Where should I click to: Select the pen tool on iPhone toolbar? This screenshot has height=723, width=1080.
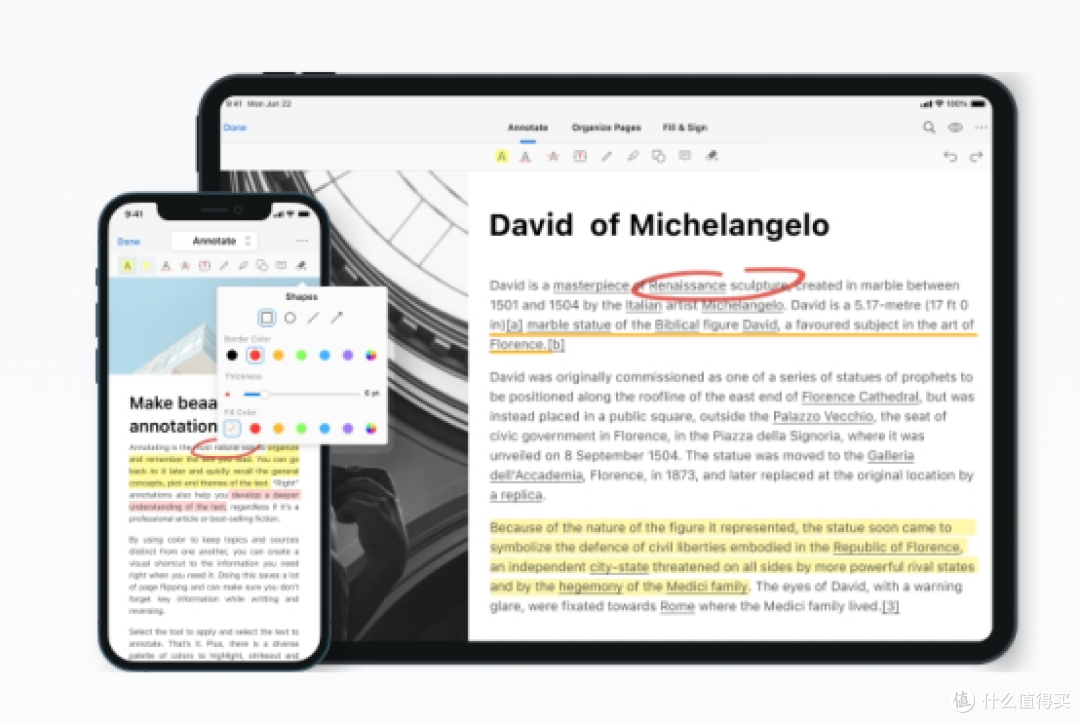click(224, 266)
